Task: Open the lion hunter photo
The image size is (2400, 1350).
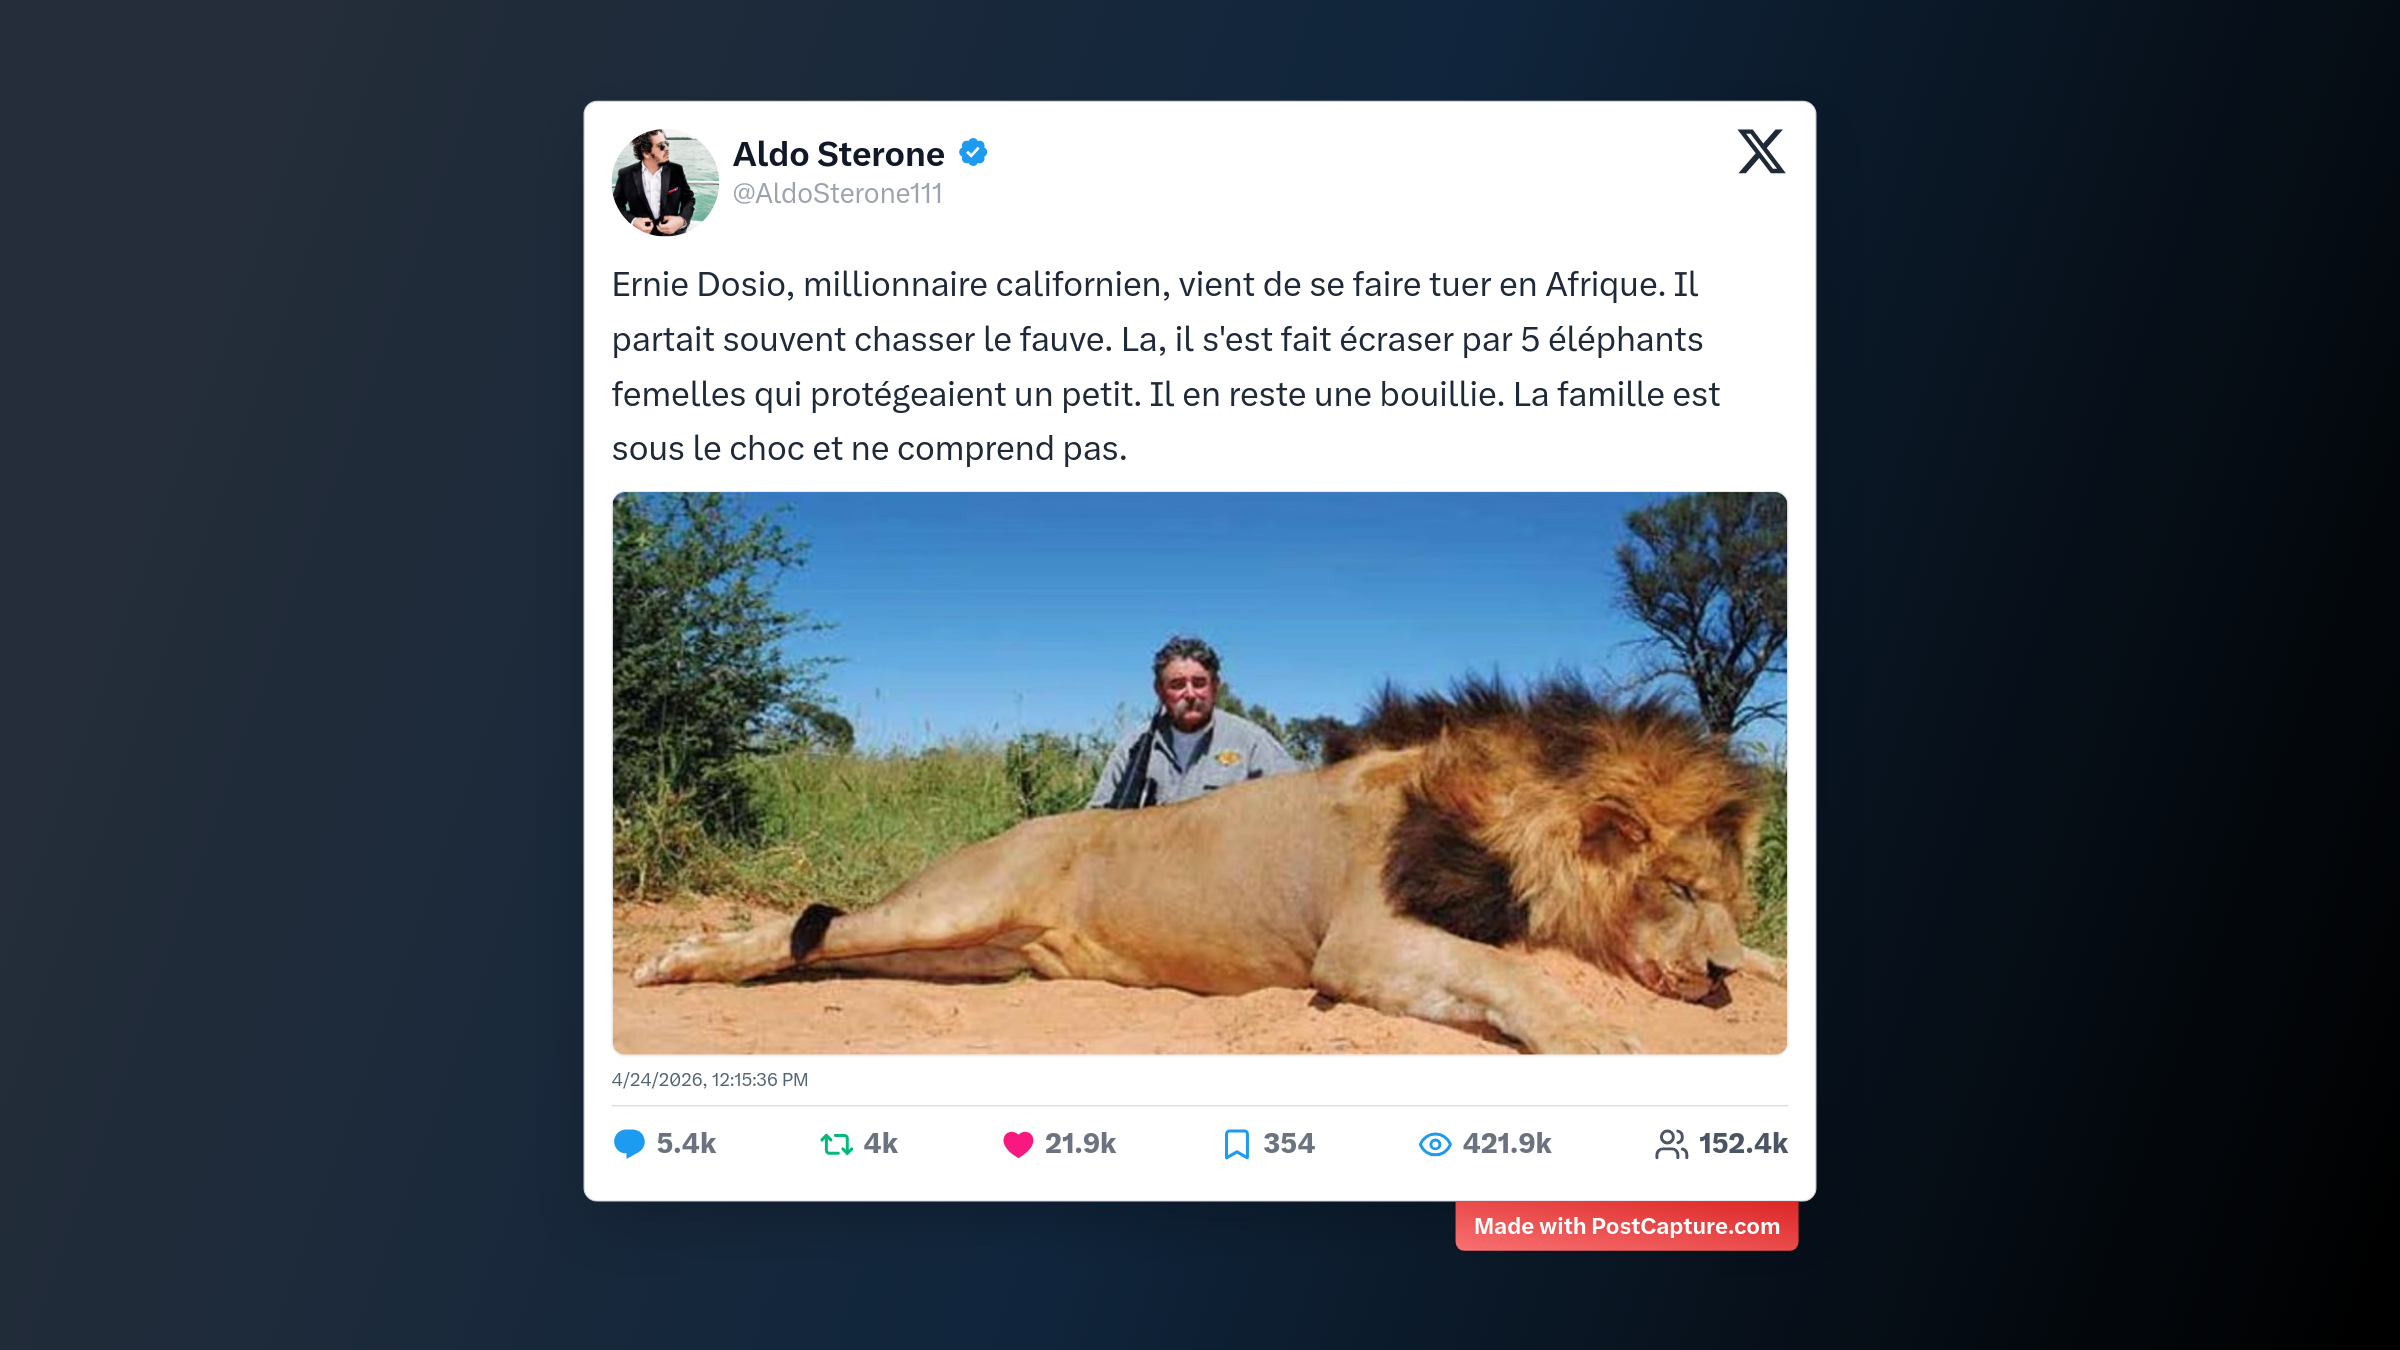Action: click(1199, 772)
